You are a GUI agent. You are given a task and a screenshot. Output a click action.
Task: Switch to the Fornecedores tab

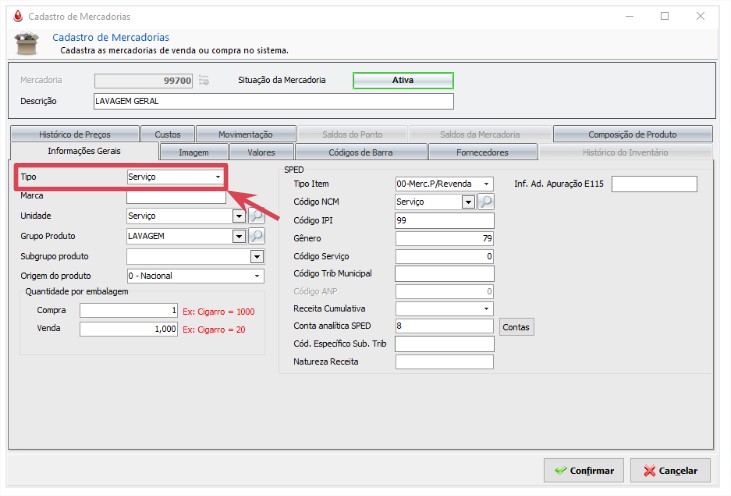coord(483,152)
